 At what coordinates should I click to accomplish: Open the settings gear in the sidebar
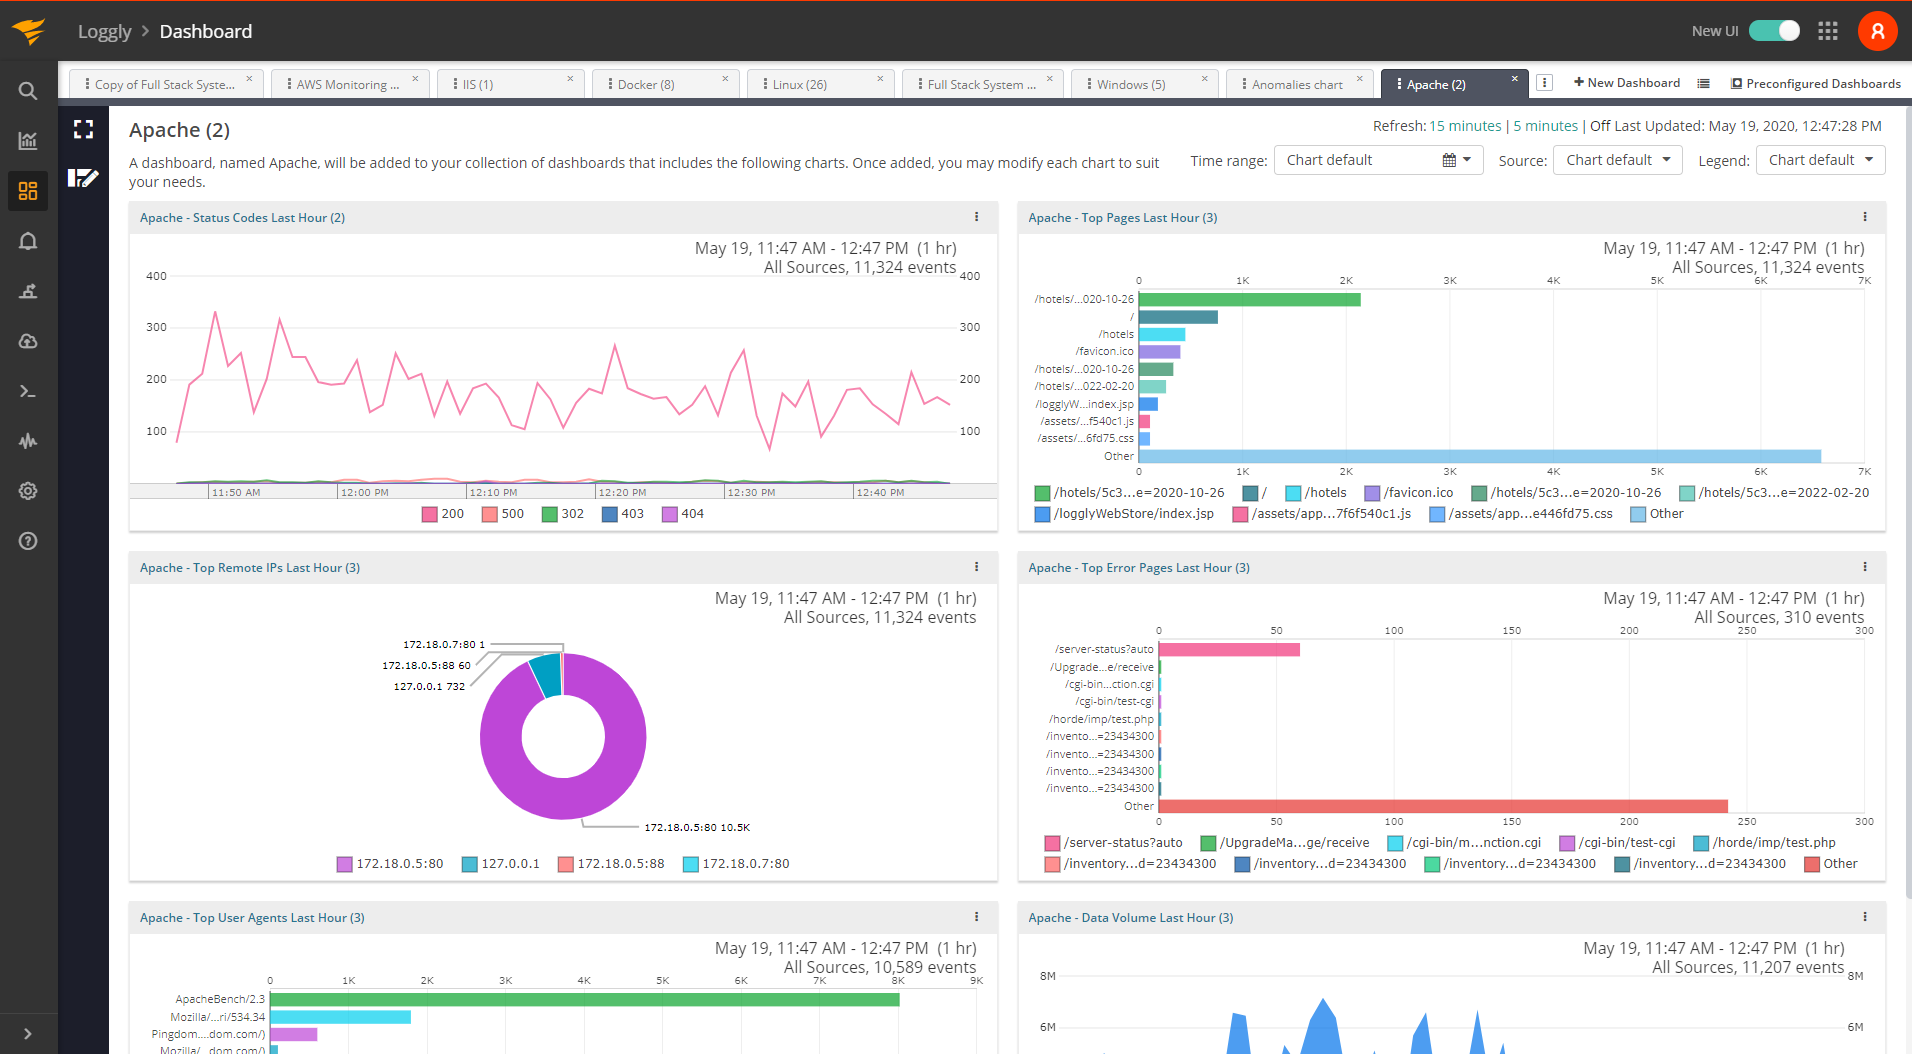28,491
